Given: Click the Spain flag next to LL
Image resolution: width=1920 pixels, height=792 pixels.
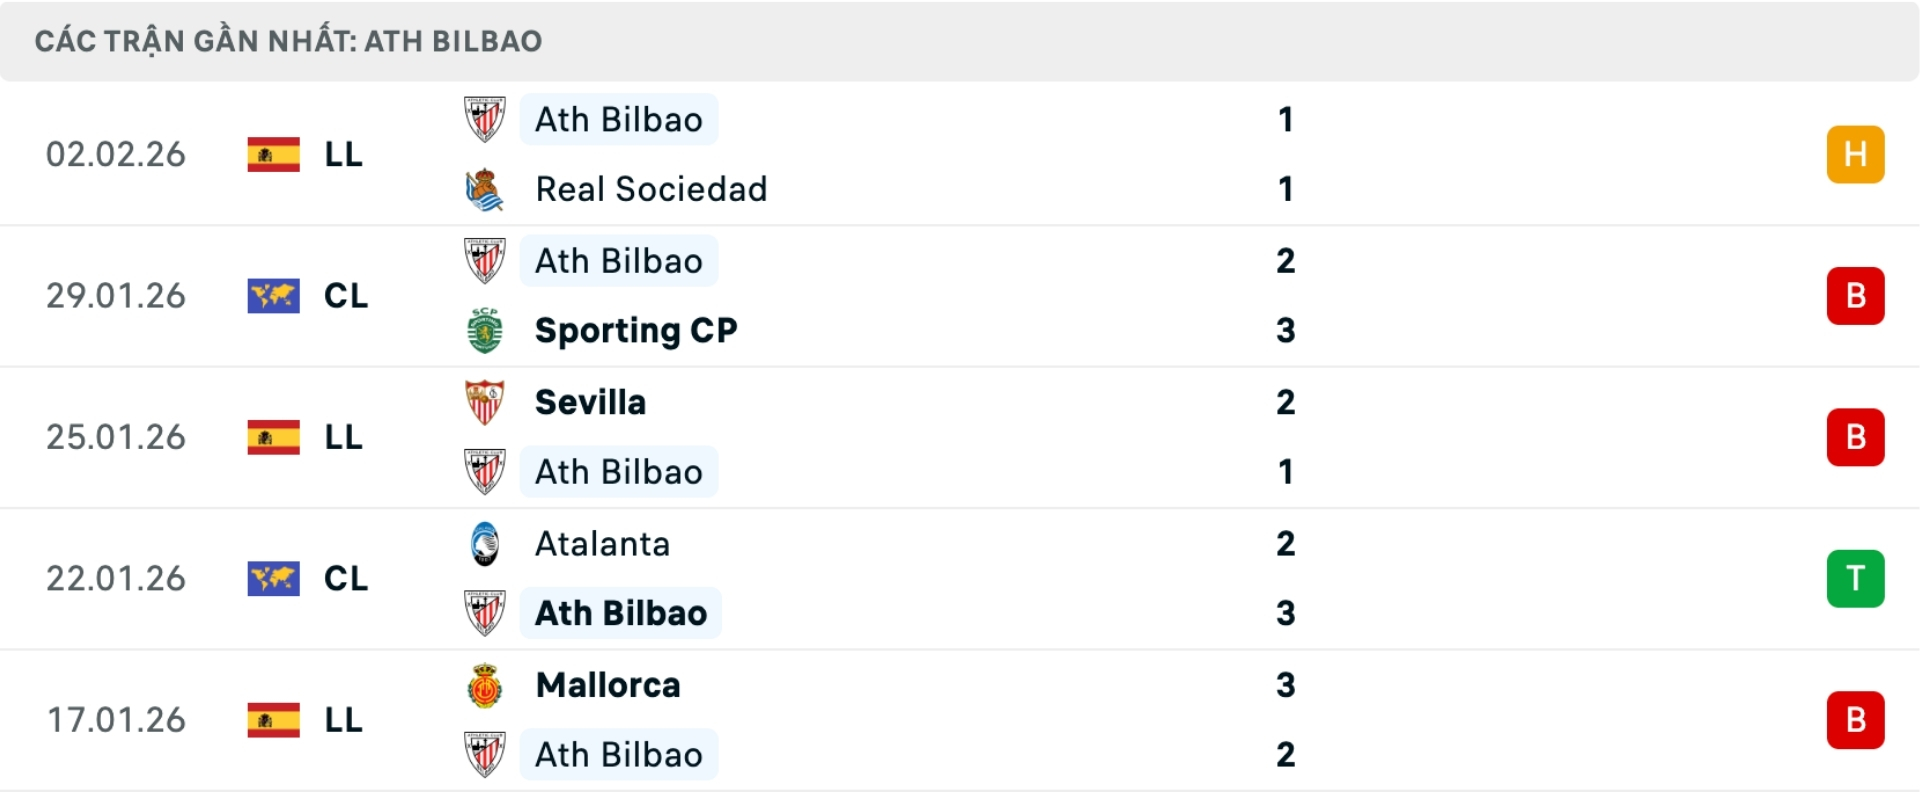Looking at the screenshot, I should 272,154.
